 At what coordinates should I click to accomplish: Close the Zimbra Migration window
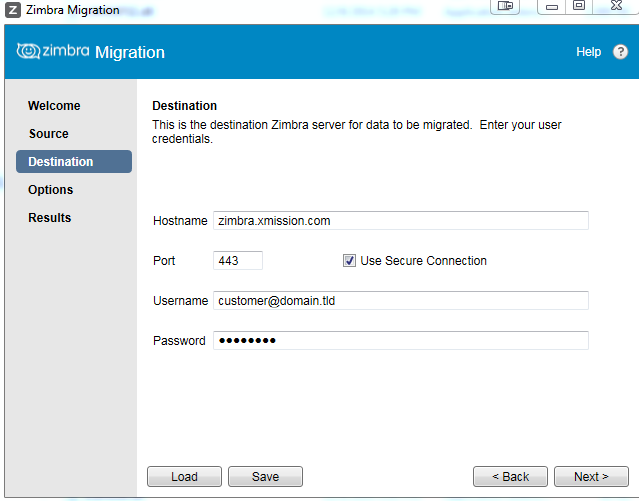tap(617, 6)
